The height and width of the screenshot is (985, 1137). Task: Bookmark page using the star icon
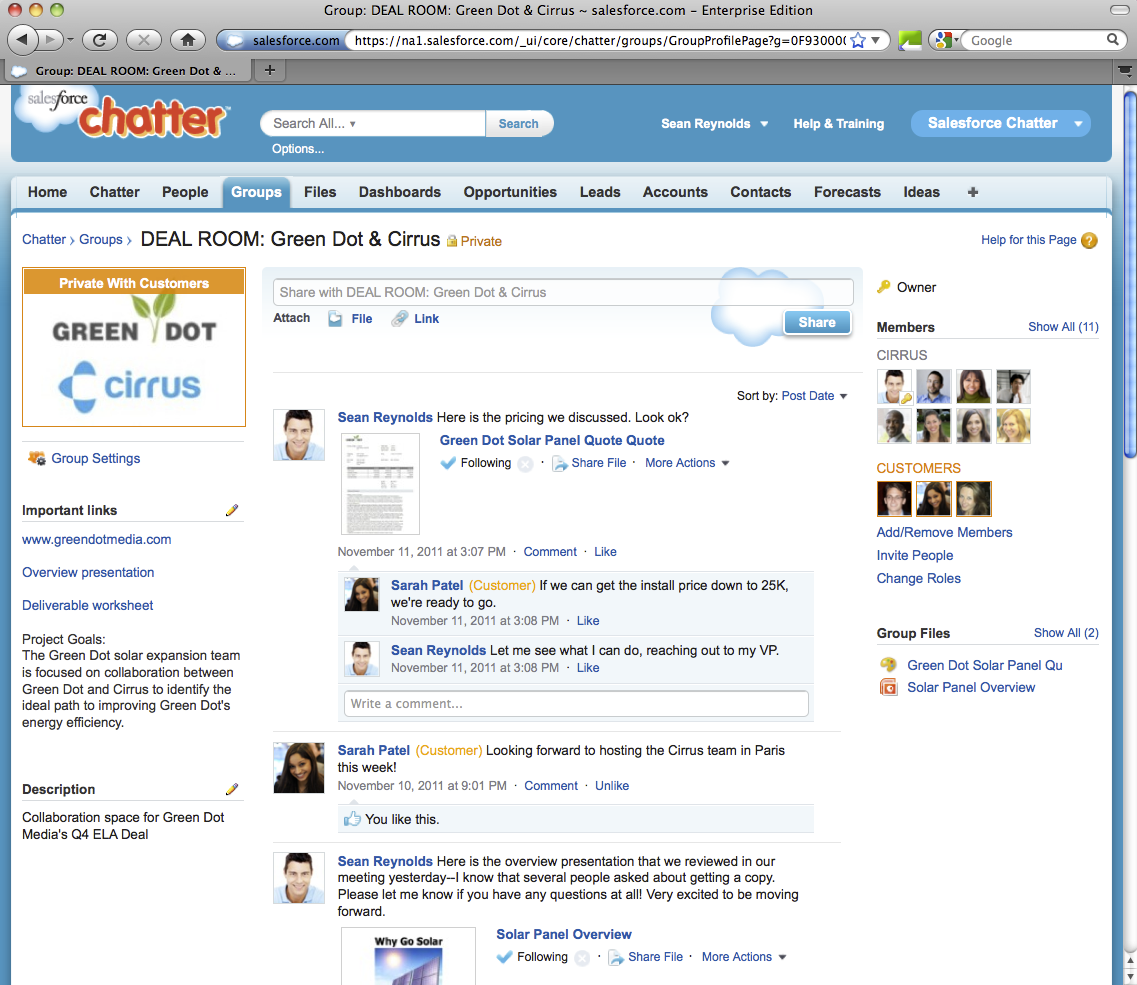coord(858,41)
